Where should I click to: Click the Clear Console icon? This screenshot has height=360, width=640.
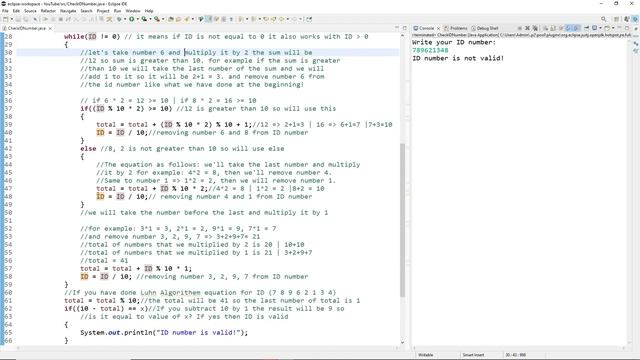point(546,28)
